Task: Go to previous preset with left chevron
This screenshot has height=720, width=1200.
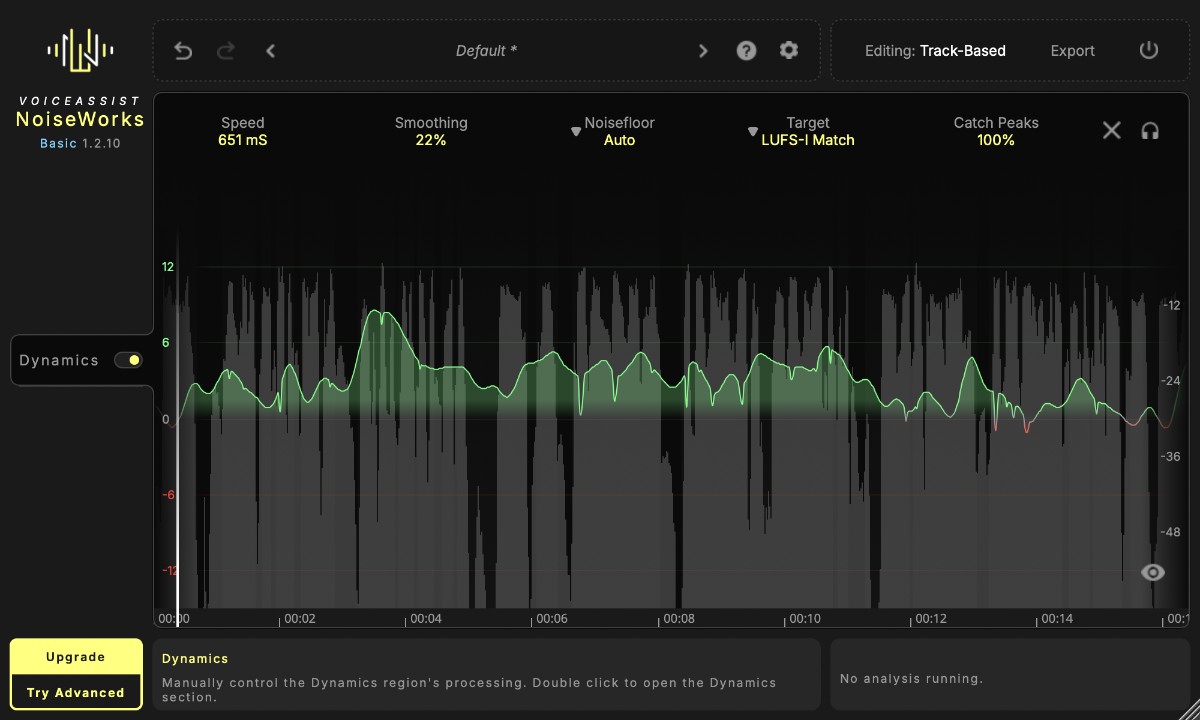Action: point(270,51)
